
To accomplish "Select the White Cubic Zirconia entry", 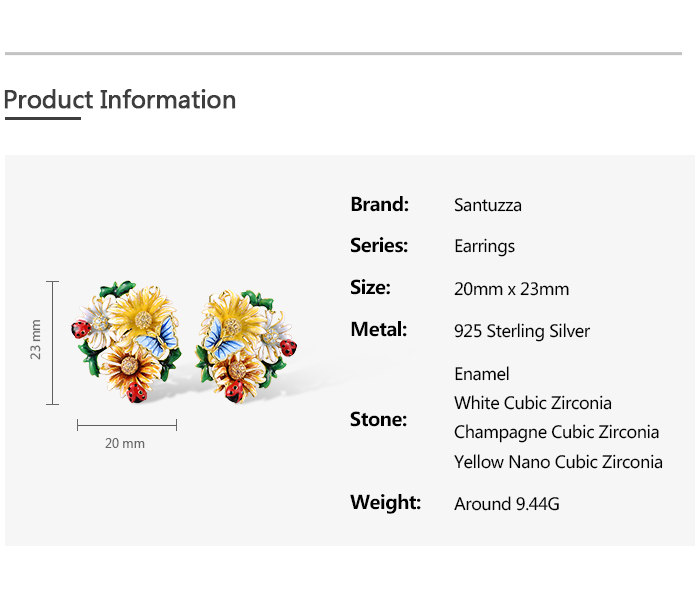I will (x=533, y=403).
